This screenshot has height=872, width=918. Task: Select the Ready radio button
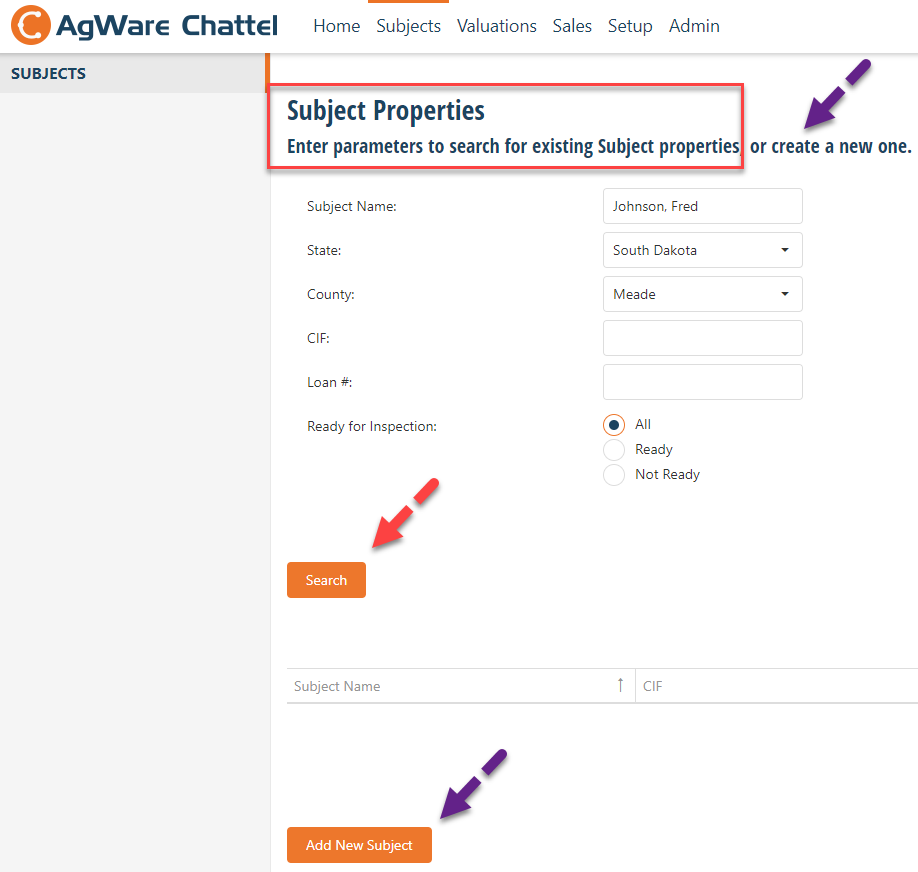click(614, 450)
